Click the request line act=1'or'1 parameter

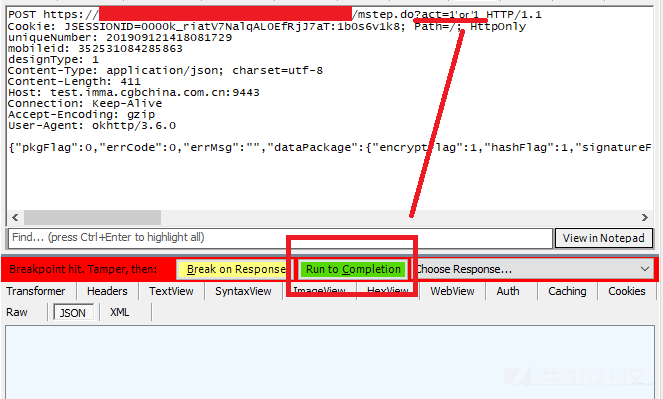450,14
